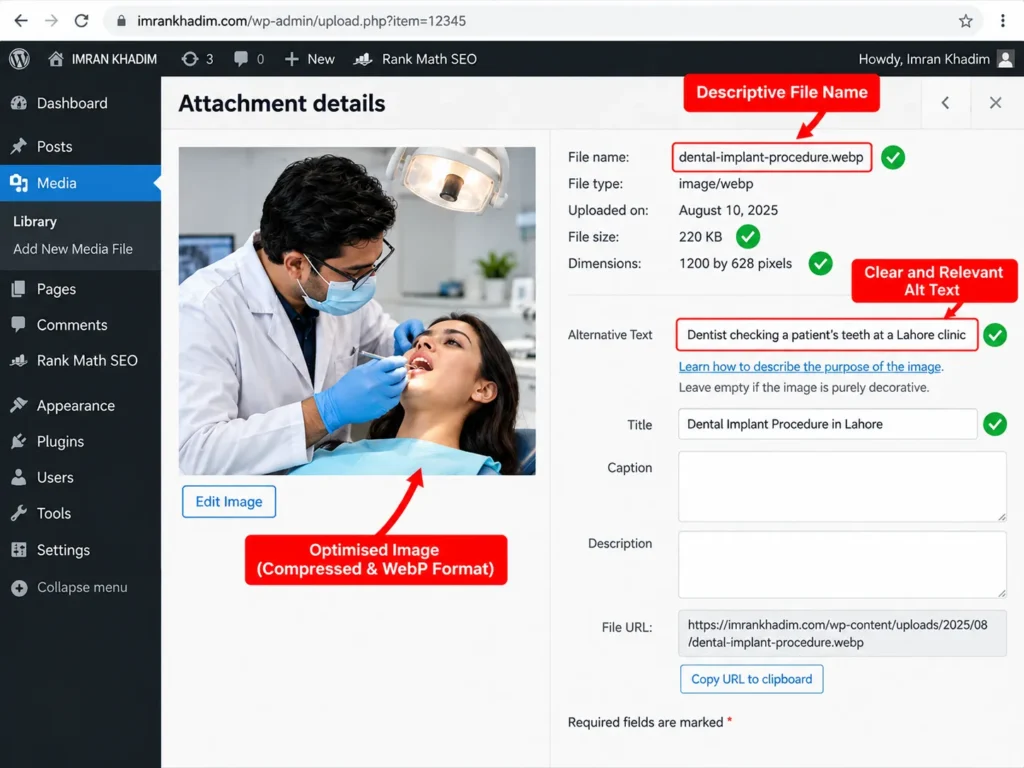Click the New plus icon in admin bar
This screenshot has width=1024, height=768.
(x=291, y=59)
